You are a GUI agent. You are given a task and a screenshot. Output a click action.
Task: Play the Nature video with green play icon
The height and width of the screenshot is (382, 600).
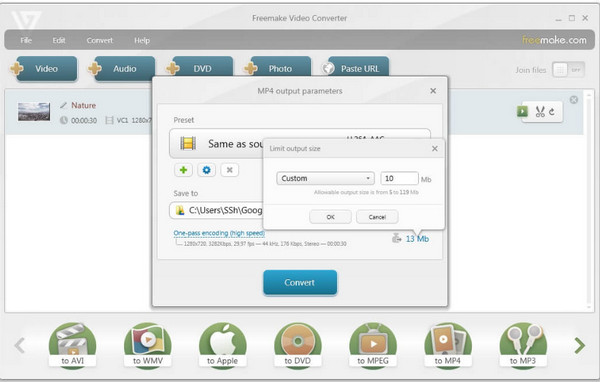coord(522,111)
